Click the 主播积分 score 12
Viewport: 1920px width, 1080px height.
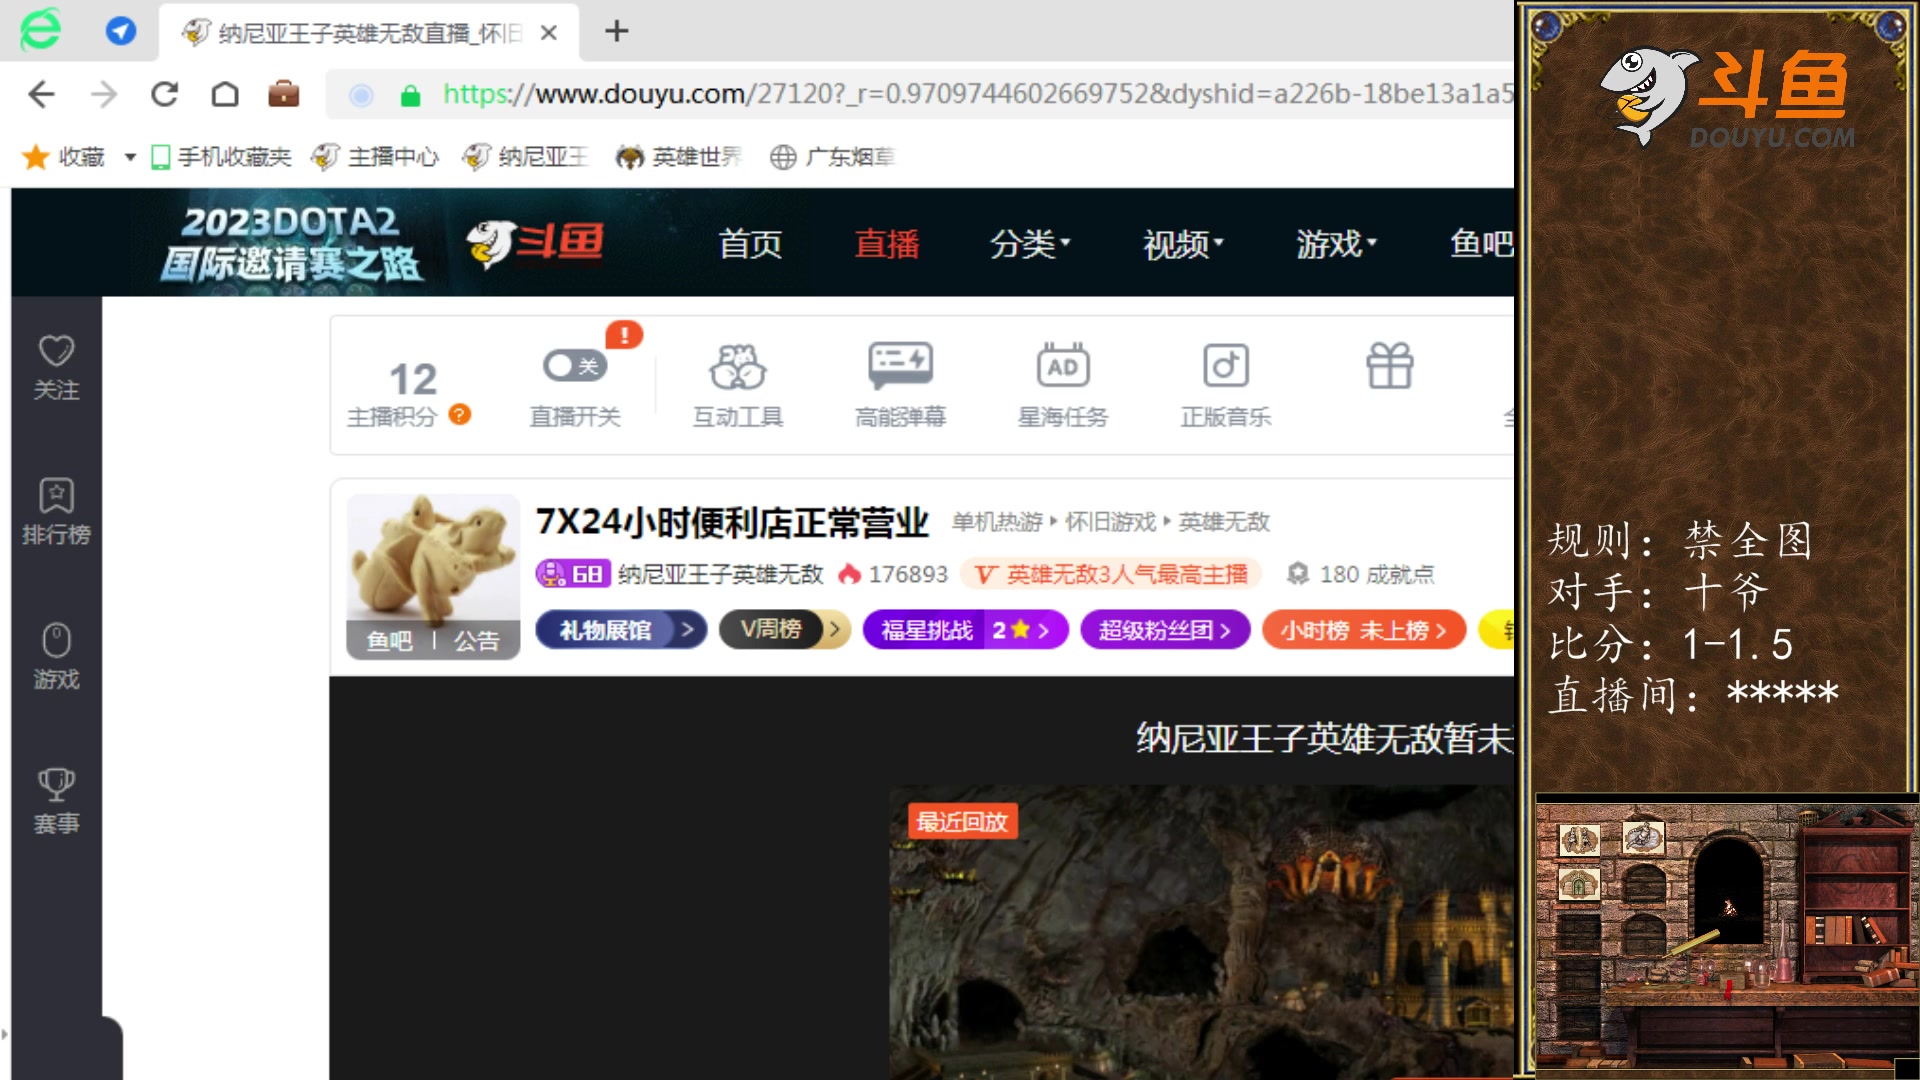point(412,379)
